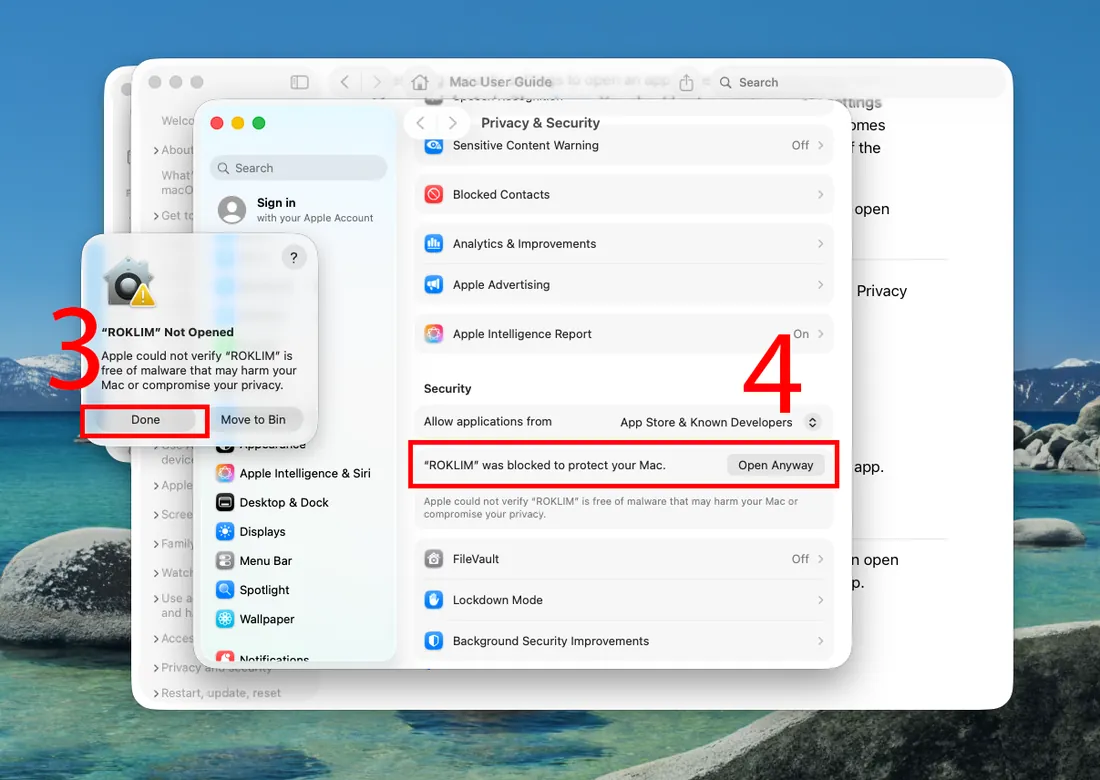Click the question mark help button in the dialog

[x=294, y=257]
